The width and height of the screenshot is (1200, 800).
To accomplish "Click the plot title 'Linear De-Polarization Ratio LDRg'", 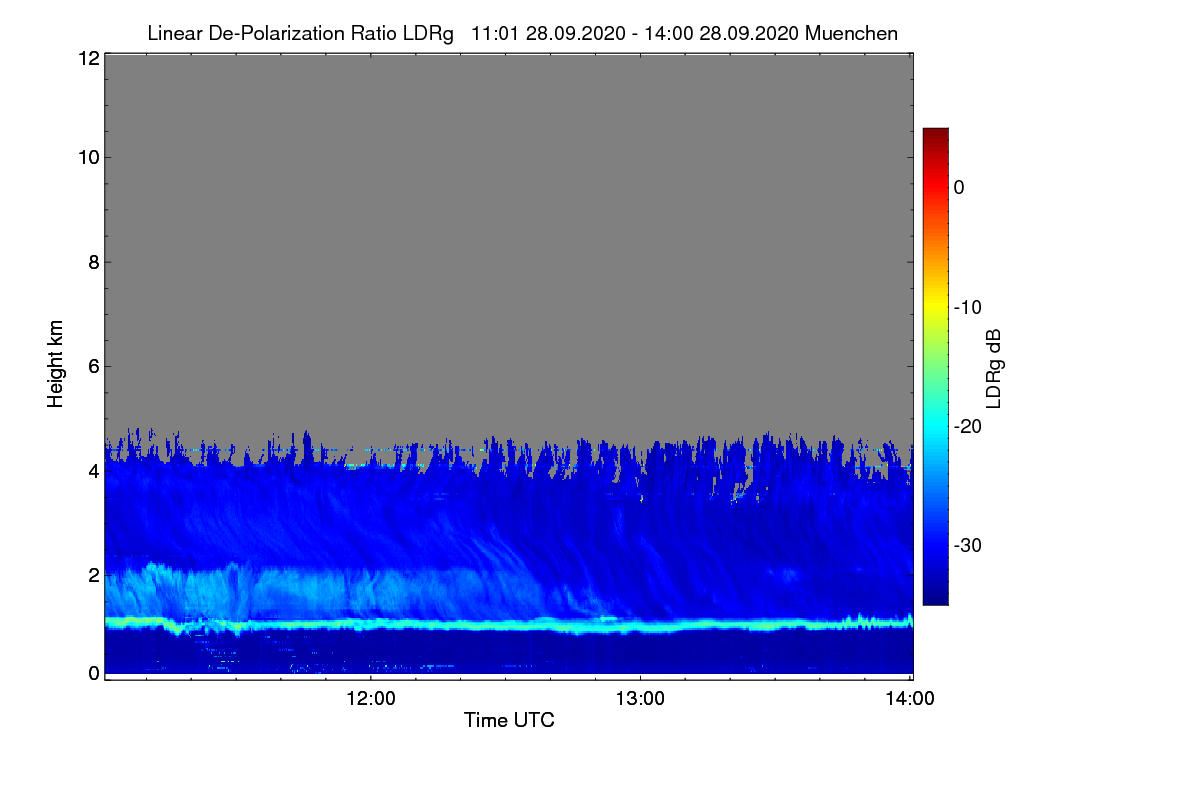I will click(300, 33).
